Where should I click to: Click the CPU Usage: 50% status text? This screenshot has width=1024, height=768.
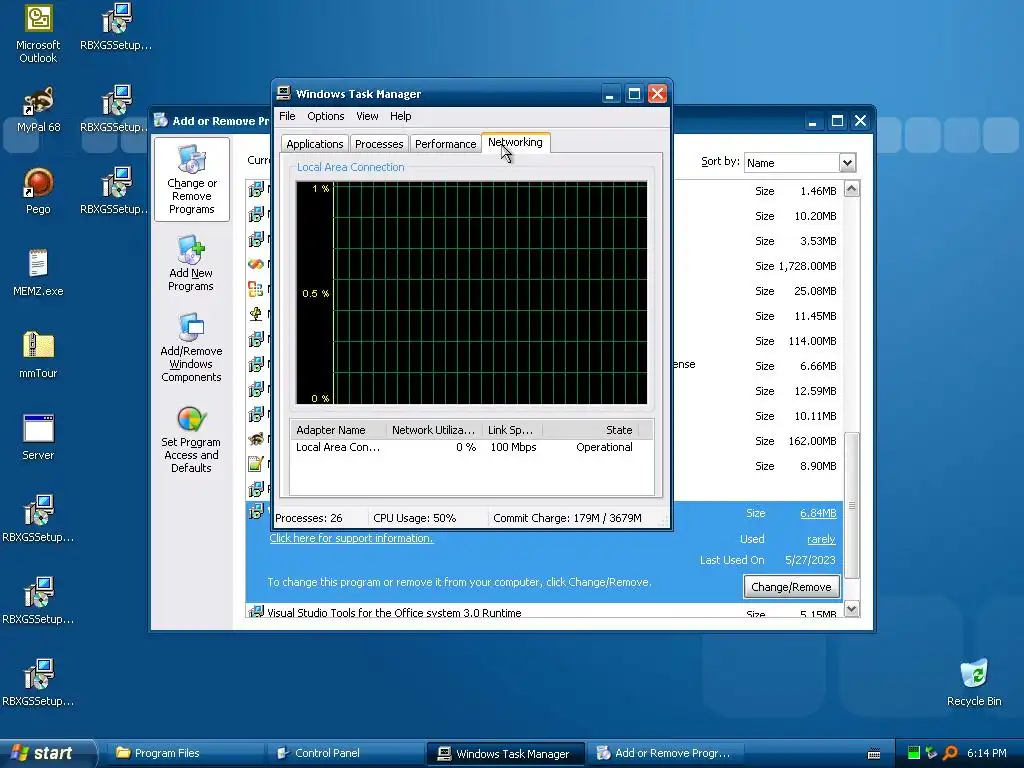click(415, 518)
